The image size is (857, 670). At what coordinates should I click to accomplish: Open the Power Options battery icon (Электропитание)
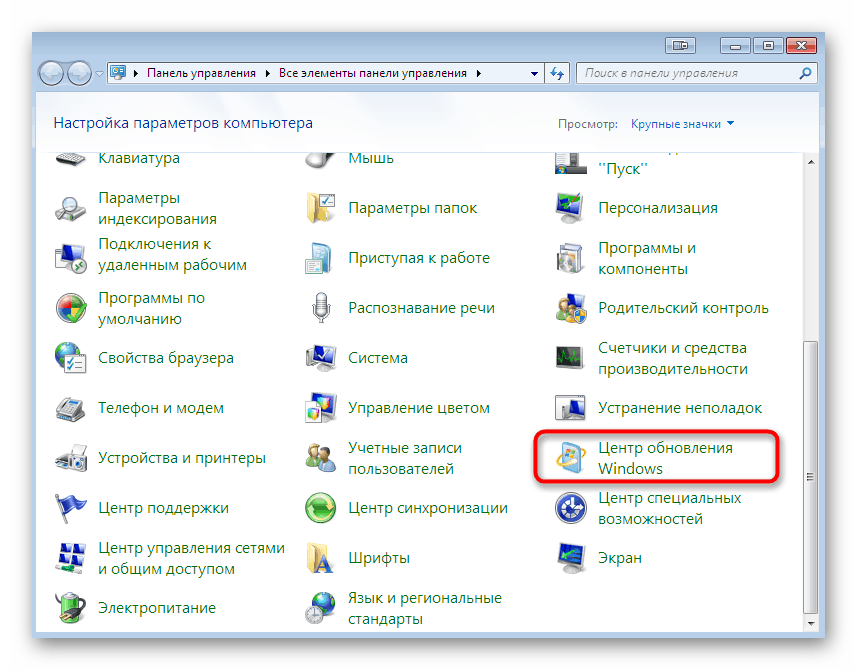tap(71, 608)
